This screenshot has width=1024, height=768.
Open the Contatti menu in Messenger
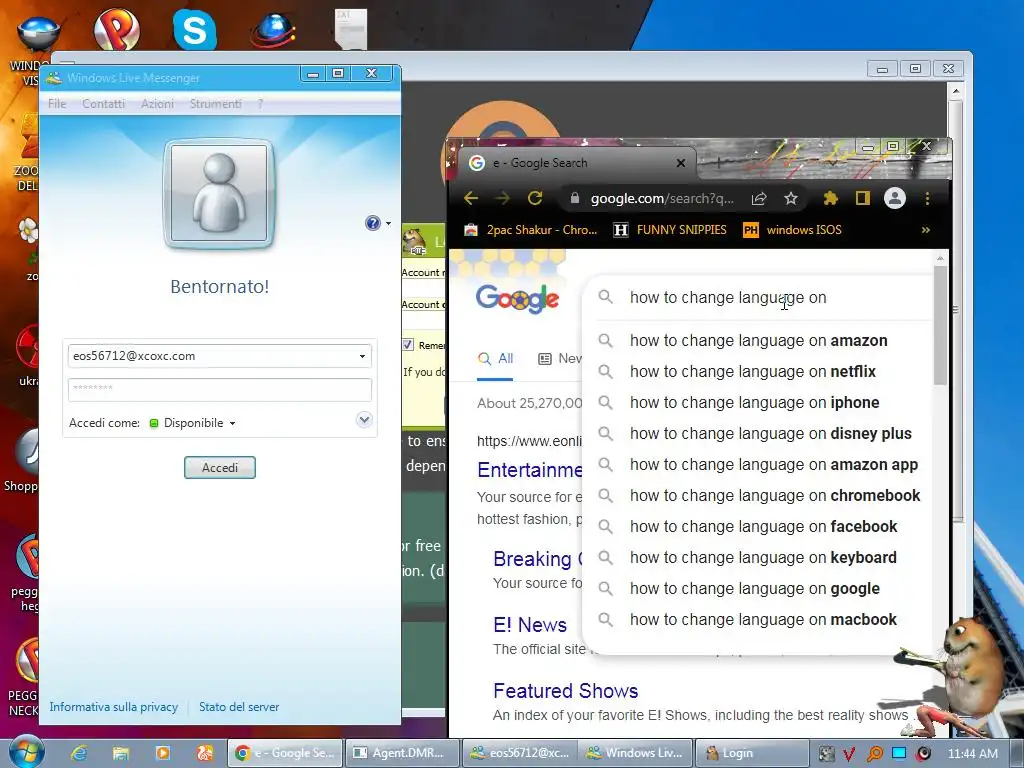(x=103, y=104)
